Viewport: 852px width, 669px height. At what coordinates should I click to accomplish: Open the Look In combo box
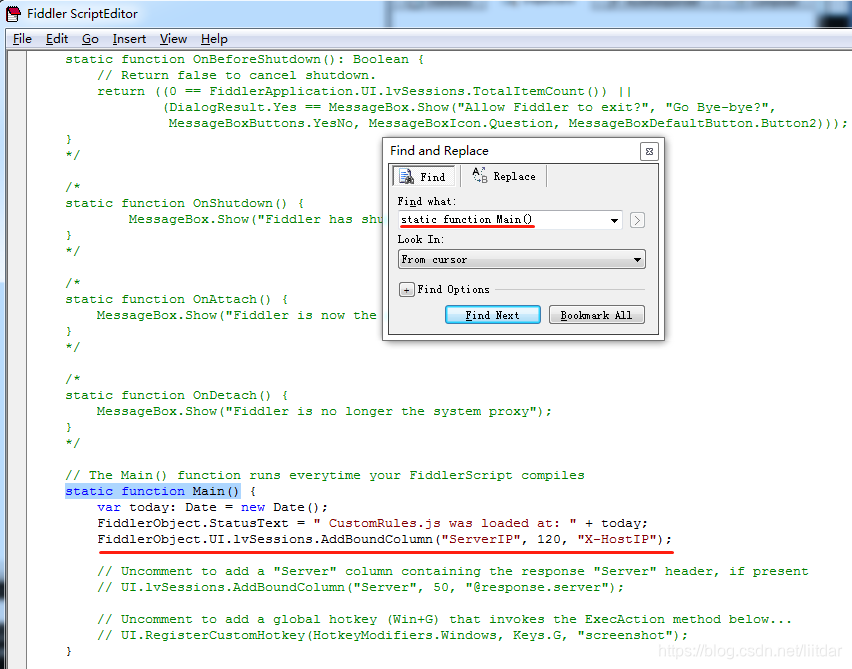(522, 260)
